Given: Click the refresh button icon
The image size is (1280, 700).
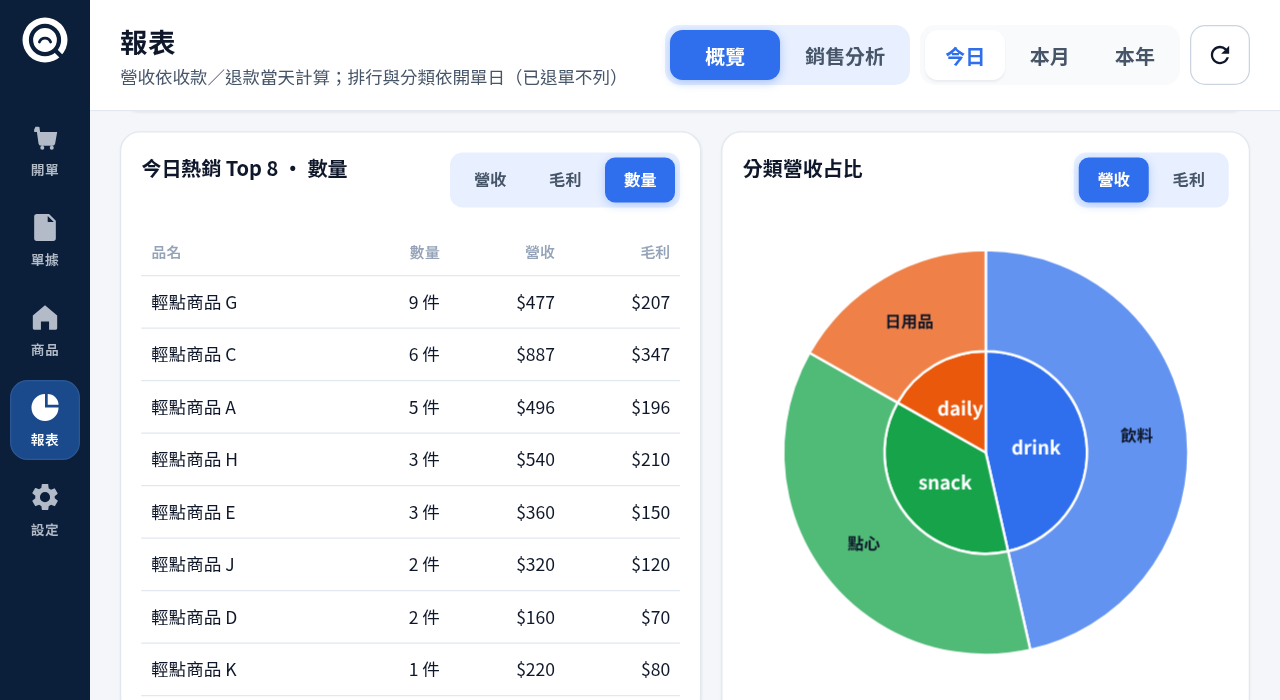Looking at the screenshot, I should click(x=1220, y=55).
